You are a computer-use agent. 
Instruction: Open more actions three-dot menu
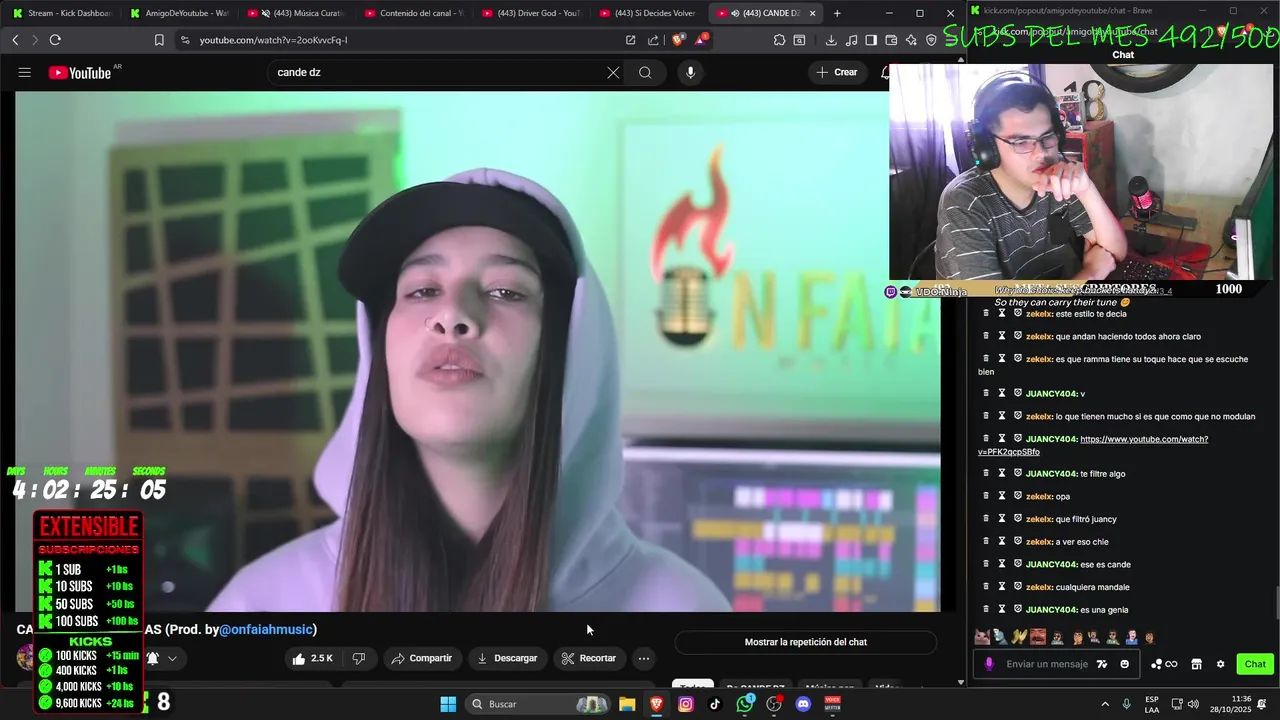(x=644, y=658)
